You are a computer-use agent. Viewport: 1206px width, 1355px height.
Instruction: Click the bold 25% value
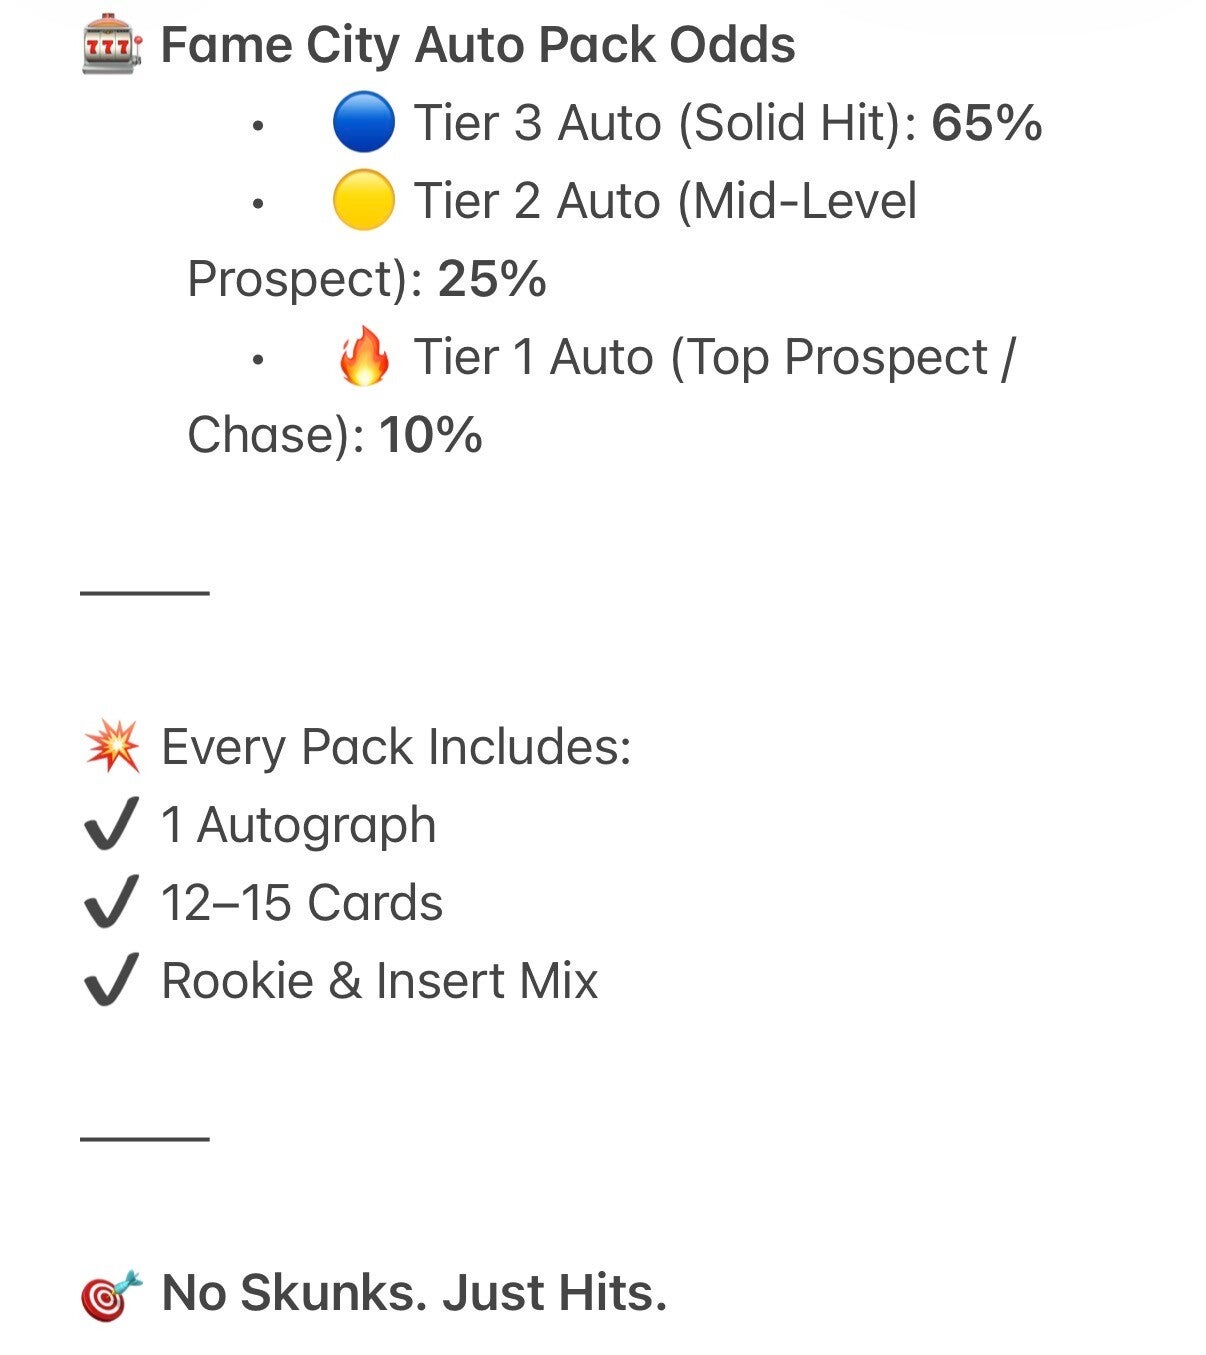click(492, 279)
